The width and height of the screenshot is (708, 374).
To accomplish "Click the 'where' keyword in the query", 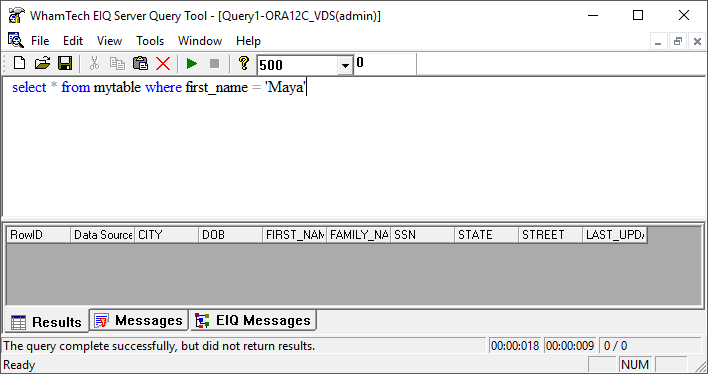I will click(x=163, y=87).
